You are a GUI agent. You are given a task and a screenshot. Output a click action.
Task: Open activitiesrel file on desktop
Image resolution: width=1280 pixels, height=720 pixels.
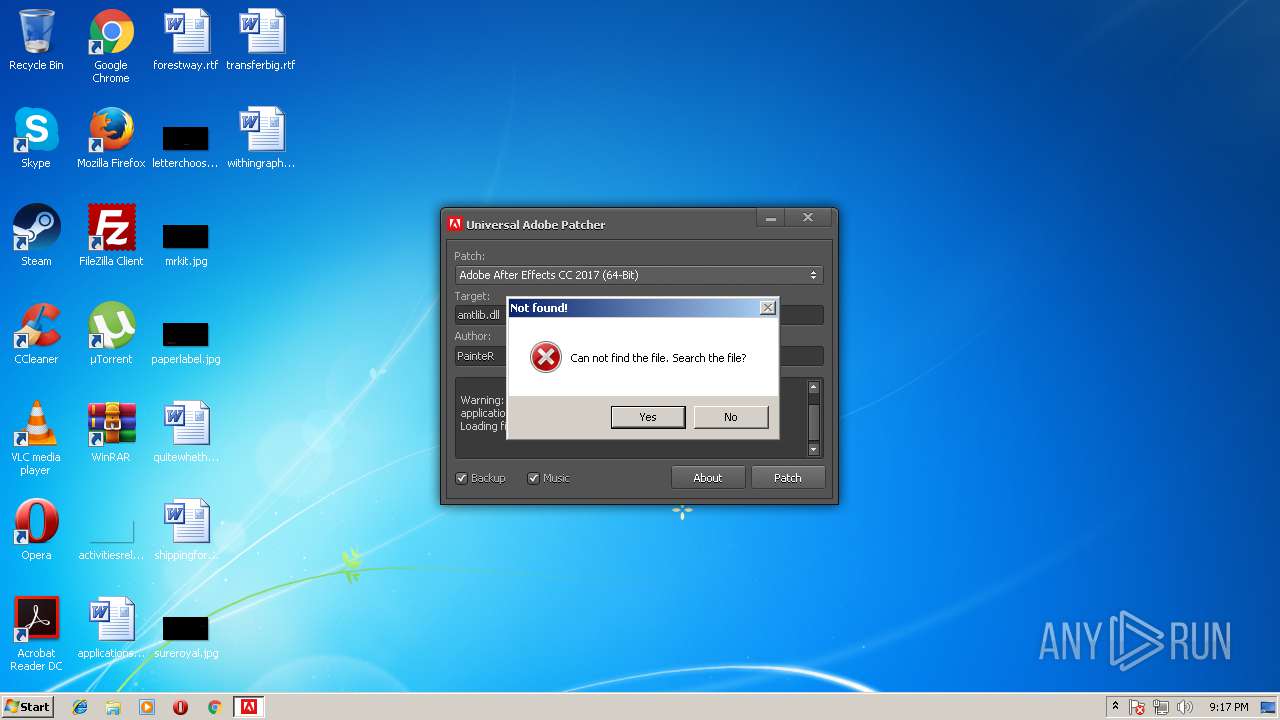[111, 539]
